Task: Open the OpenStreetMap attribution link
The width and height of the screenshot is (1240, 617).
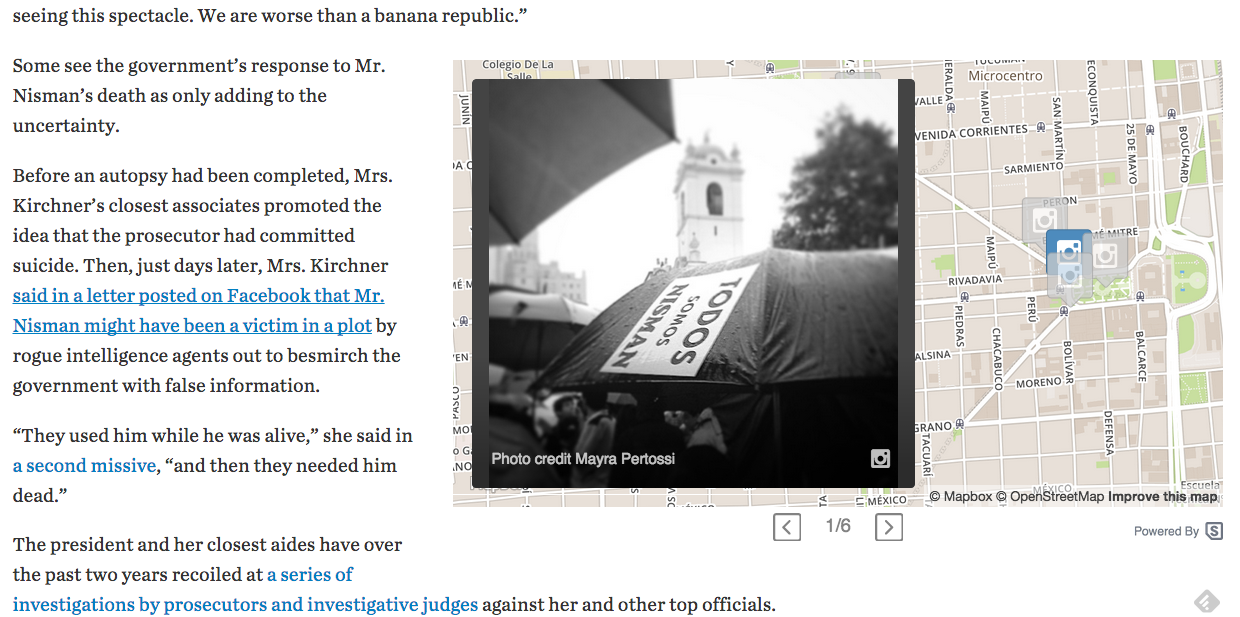Action: pyautogui.click(x=1050, y=497)
